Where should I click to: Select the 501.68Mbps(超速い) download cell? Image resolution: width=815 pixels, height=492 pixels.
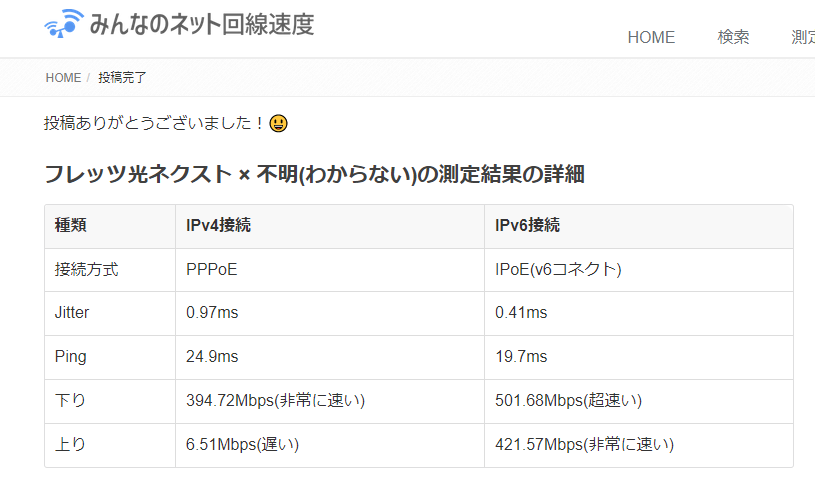[x=568, y=401]
